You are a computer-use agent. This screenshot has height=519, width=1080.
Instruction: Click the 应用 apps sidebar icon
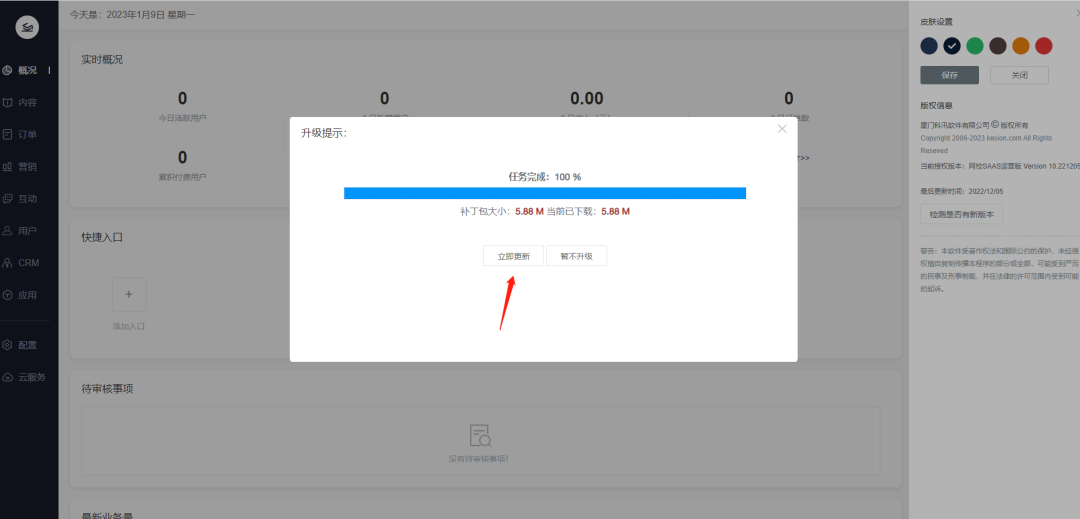point(8,295)
